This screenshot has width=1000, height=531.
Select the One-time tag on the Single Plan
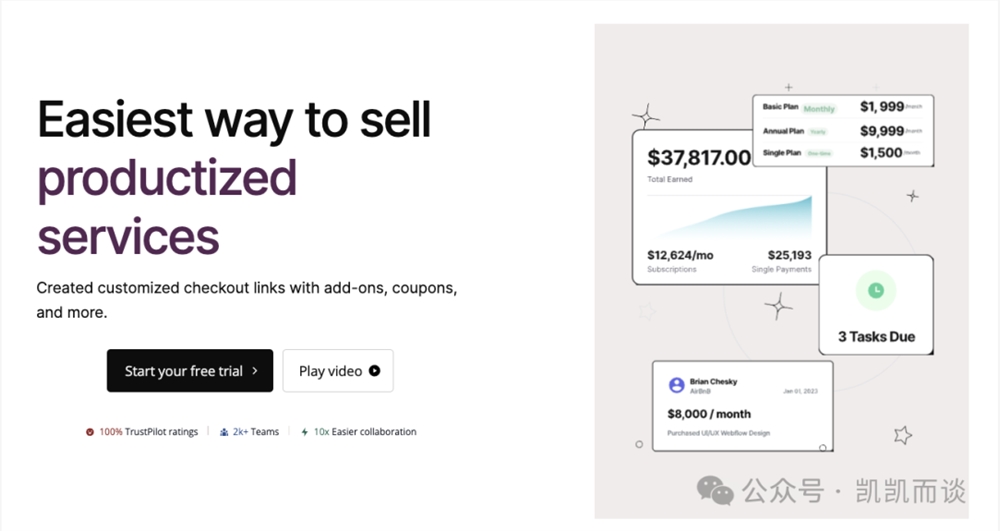pyautogui.click(x=820, y=154)
